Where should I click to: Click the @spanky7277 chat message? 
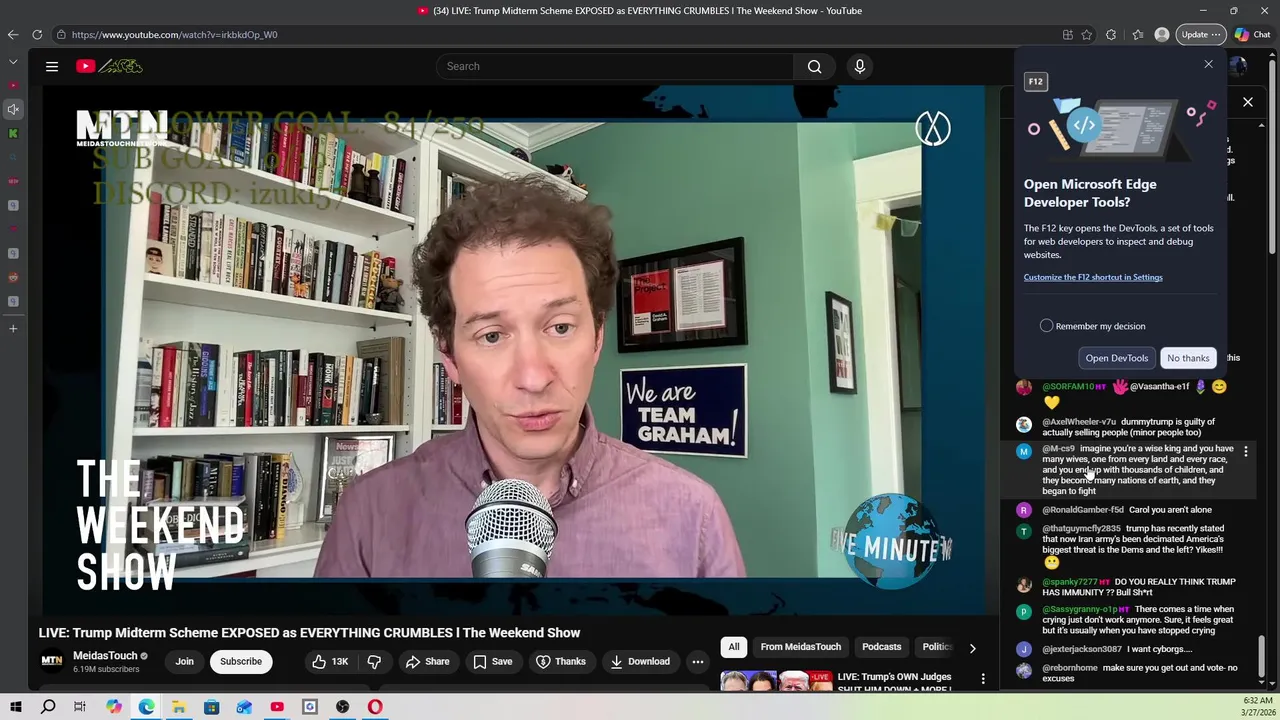click(1127, 587)
